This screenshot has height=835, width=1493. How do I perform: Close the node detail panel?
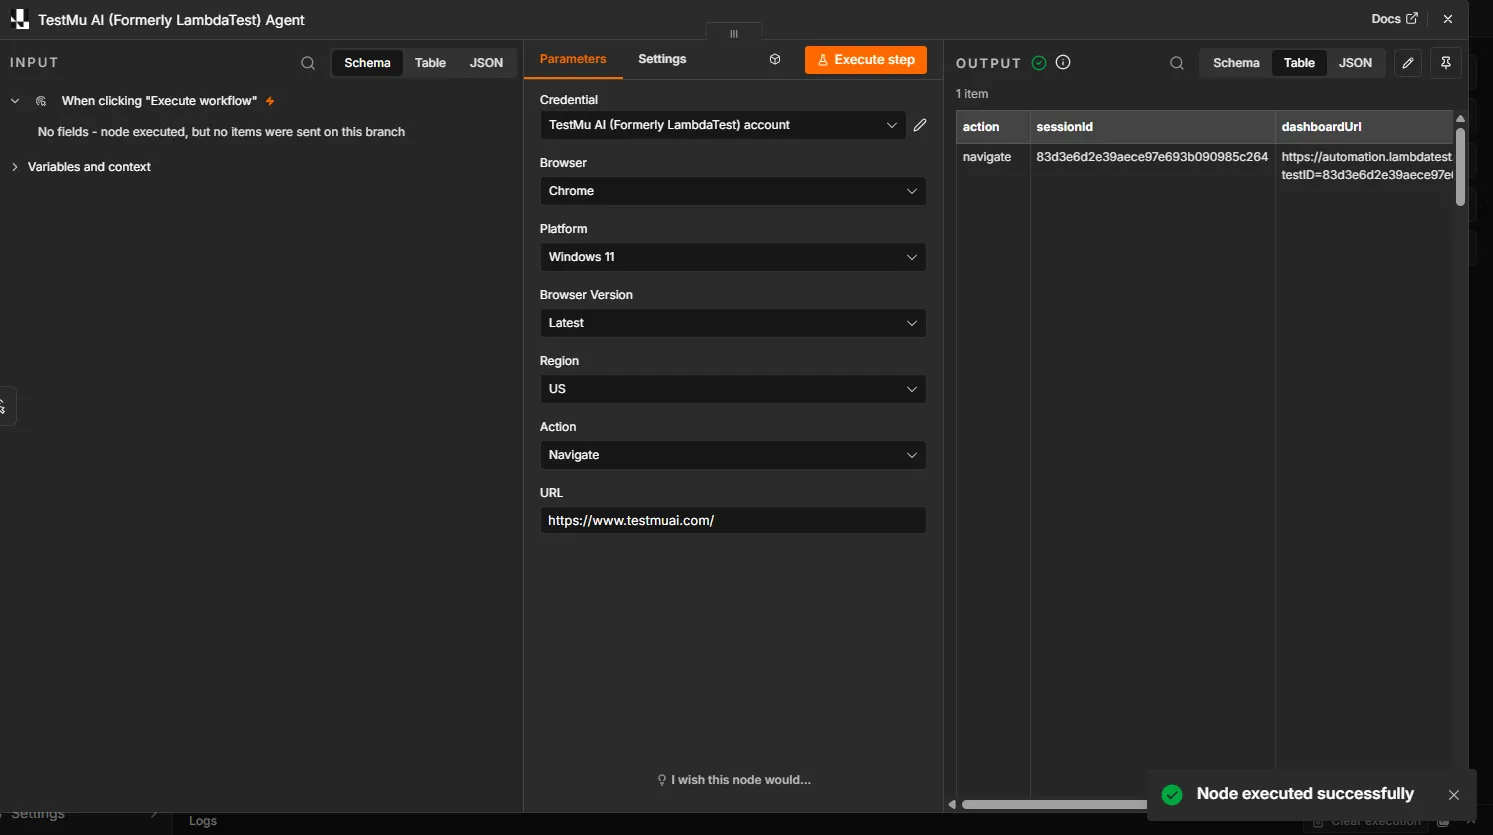point(1448,19)
